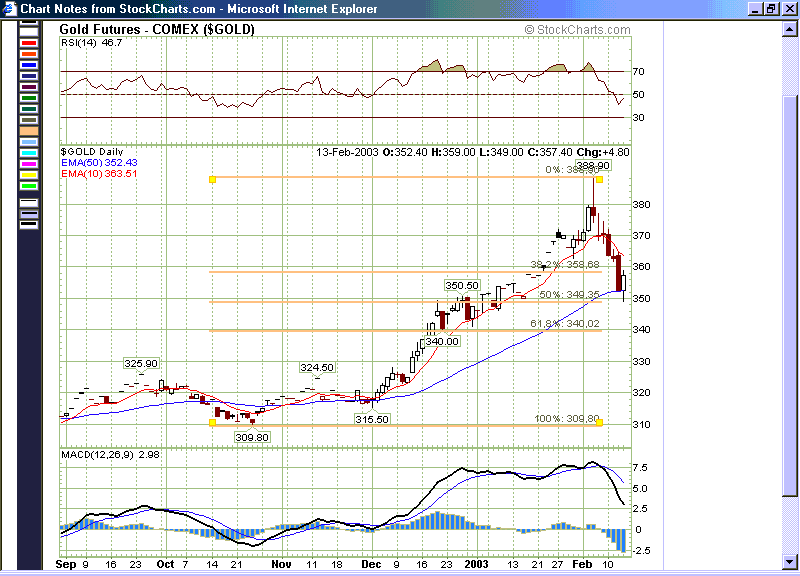Screen dimensions: 800x576
Task: Pick the bright red color swatch
Action: click(29, 43)
